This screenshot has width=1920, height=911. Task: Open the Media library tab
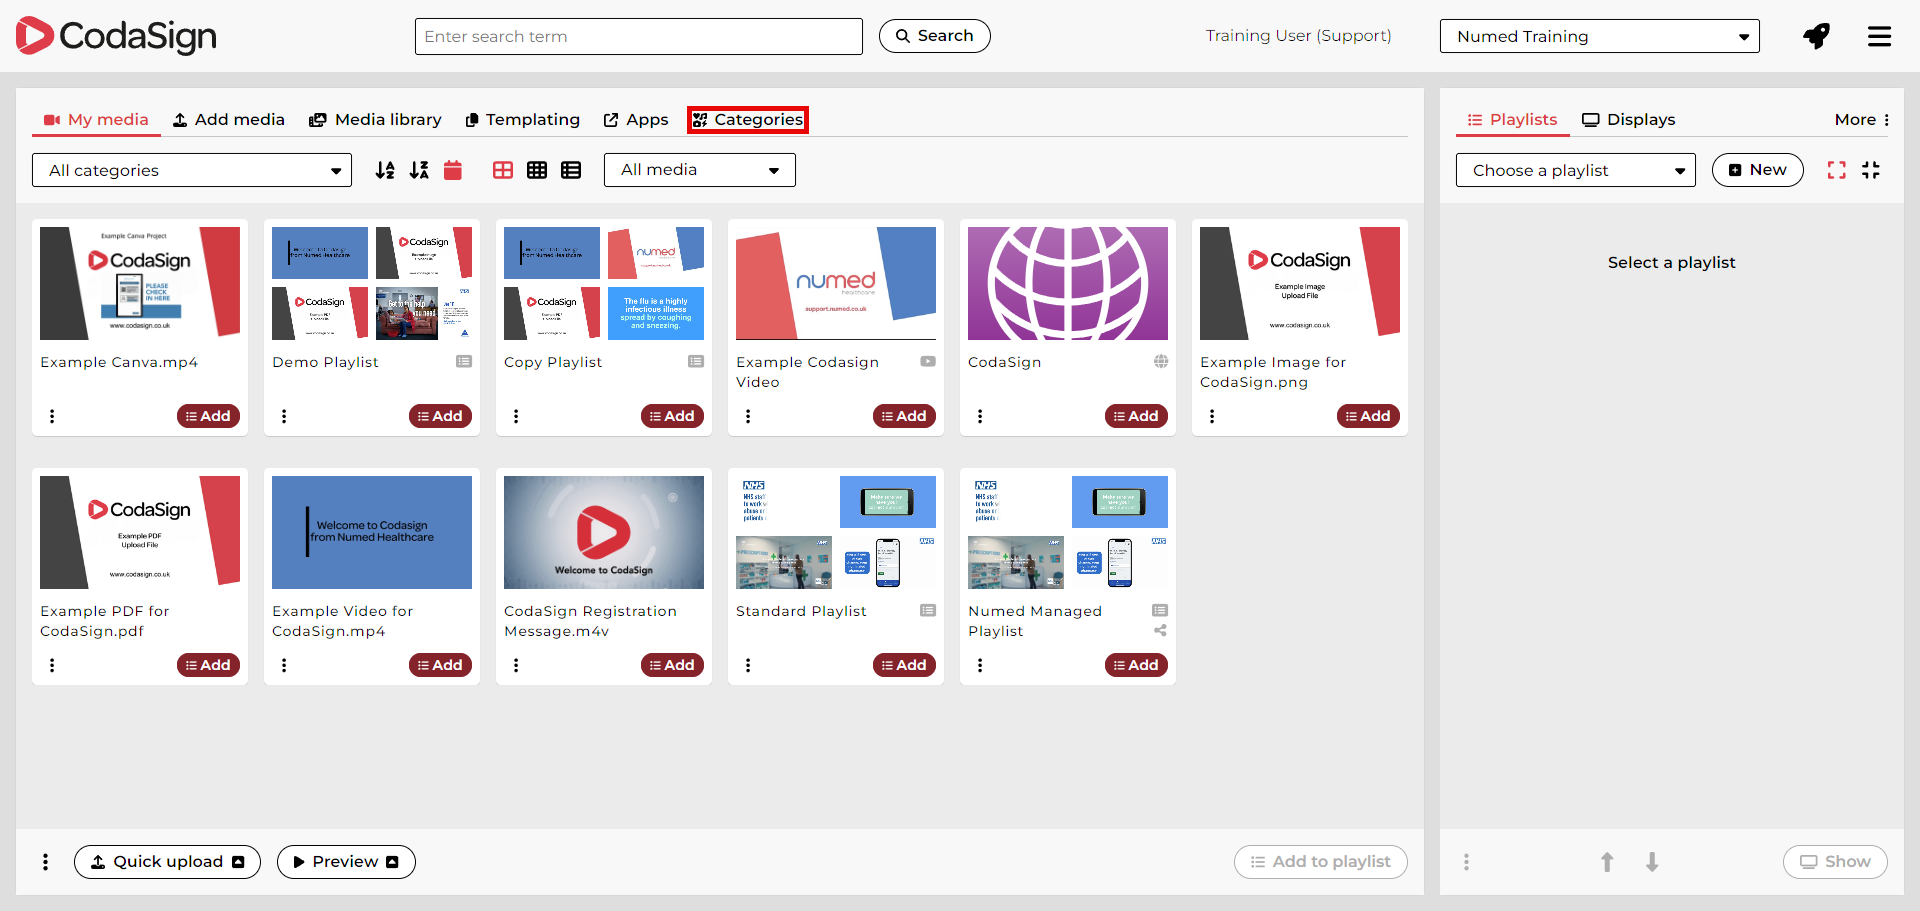click(x=375, y=120)
